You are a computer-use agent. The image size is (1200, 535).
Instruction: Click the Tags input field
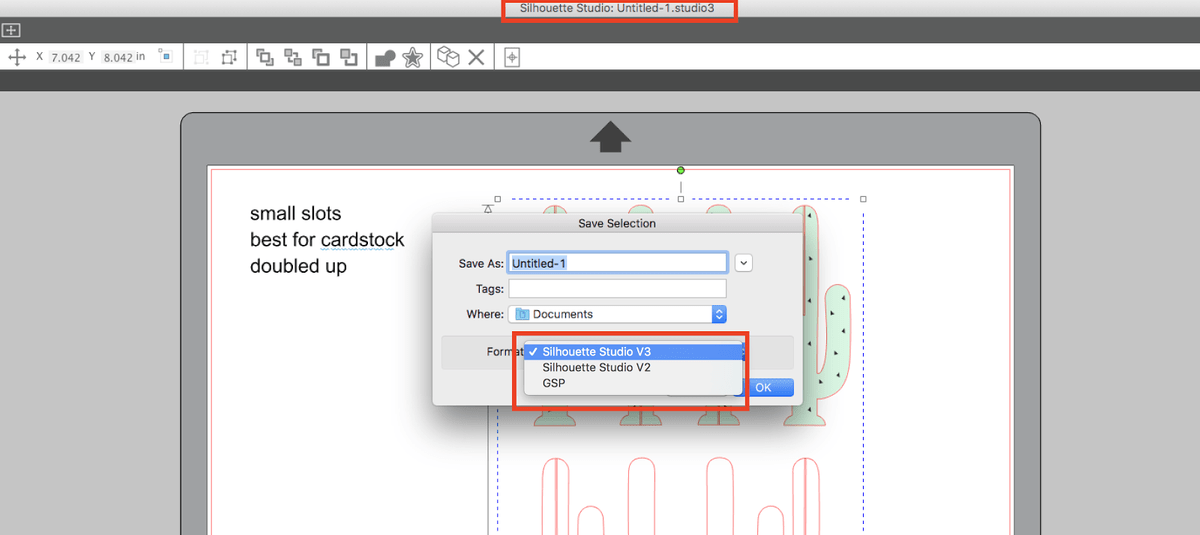pos(617,288)
